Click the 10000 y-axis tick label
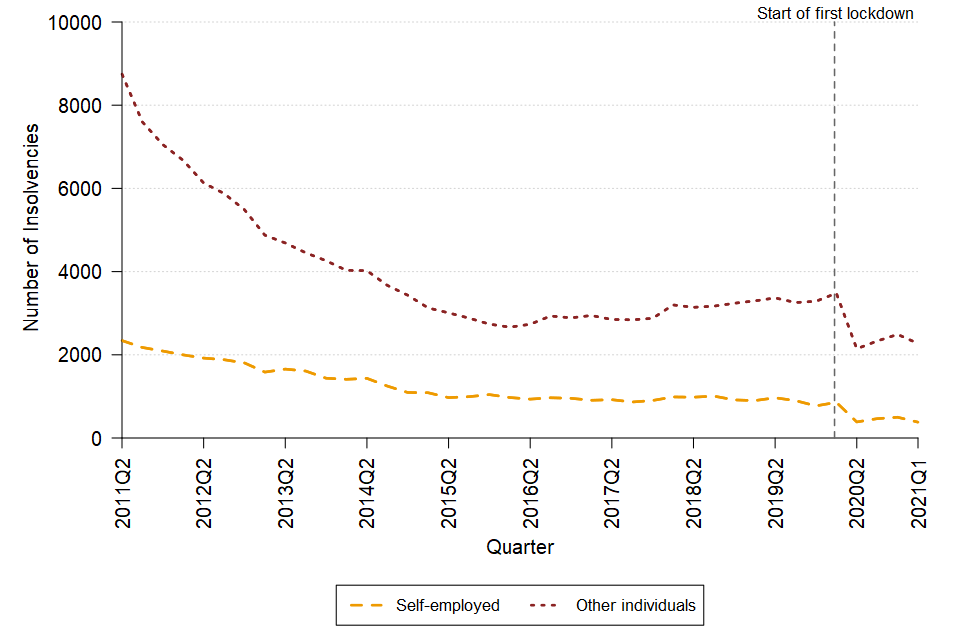 click(79, 22)
